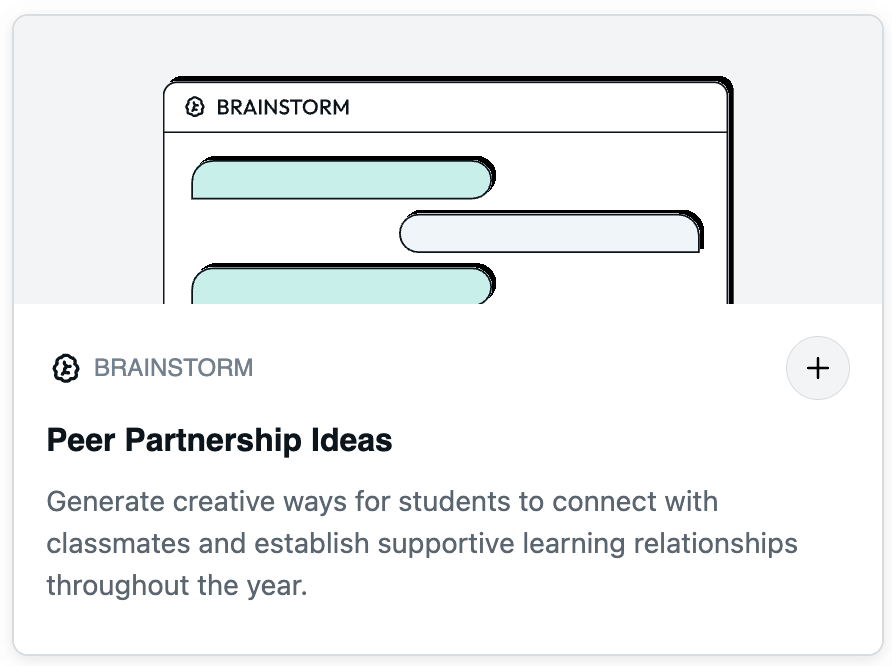Click the line starting "Generate creative ways"
The width and height of the screenshot is (892, 666).
tap(382, 502)
